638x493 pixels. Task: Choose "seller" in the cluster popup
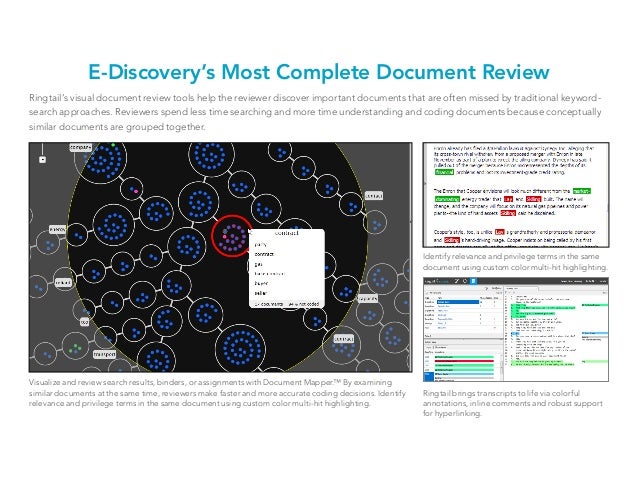(260, 293)
